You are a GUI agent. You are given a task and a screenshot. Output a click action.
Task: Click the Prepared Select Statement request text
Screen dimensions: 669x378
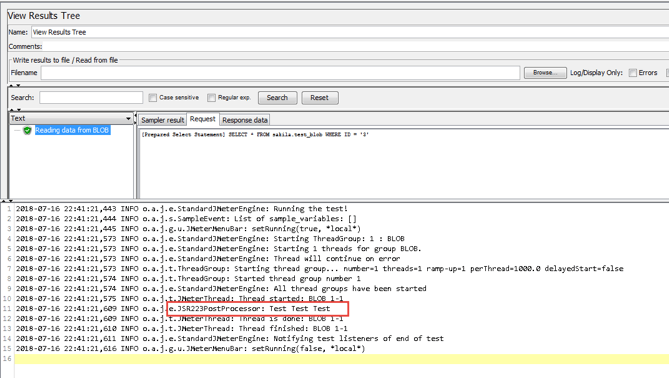[x=255, y=134]
